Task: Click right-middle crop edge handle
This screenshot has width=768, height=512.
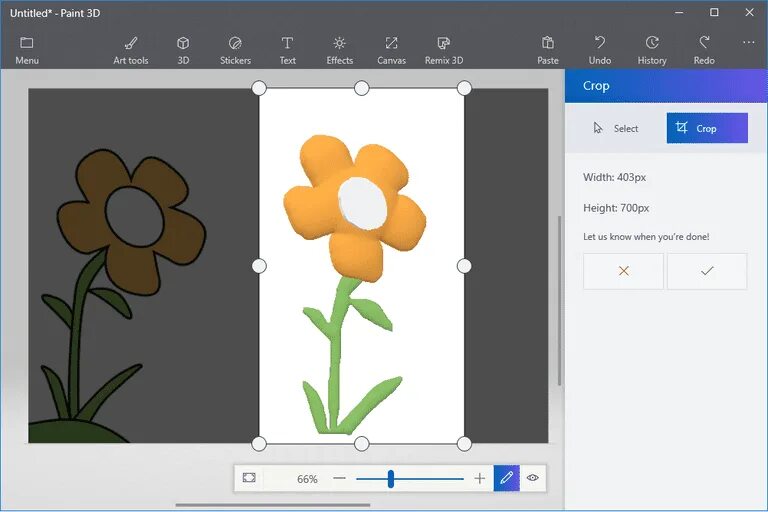Action: coord(464,266)
